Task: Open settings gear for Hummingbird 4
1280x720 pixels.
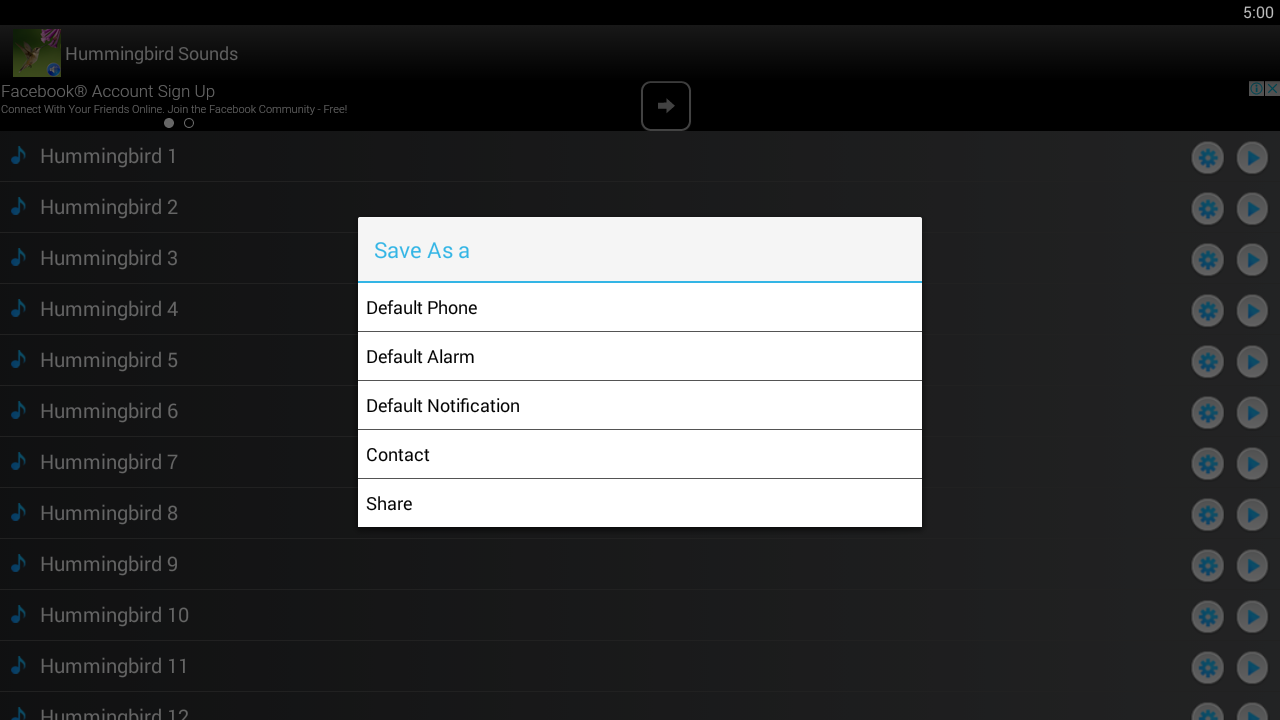Action: (1208, 310)
